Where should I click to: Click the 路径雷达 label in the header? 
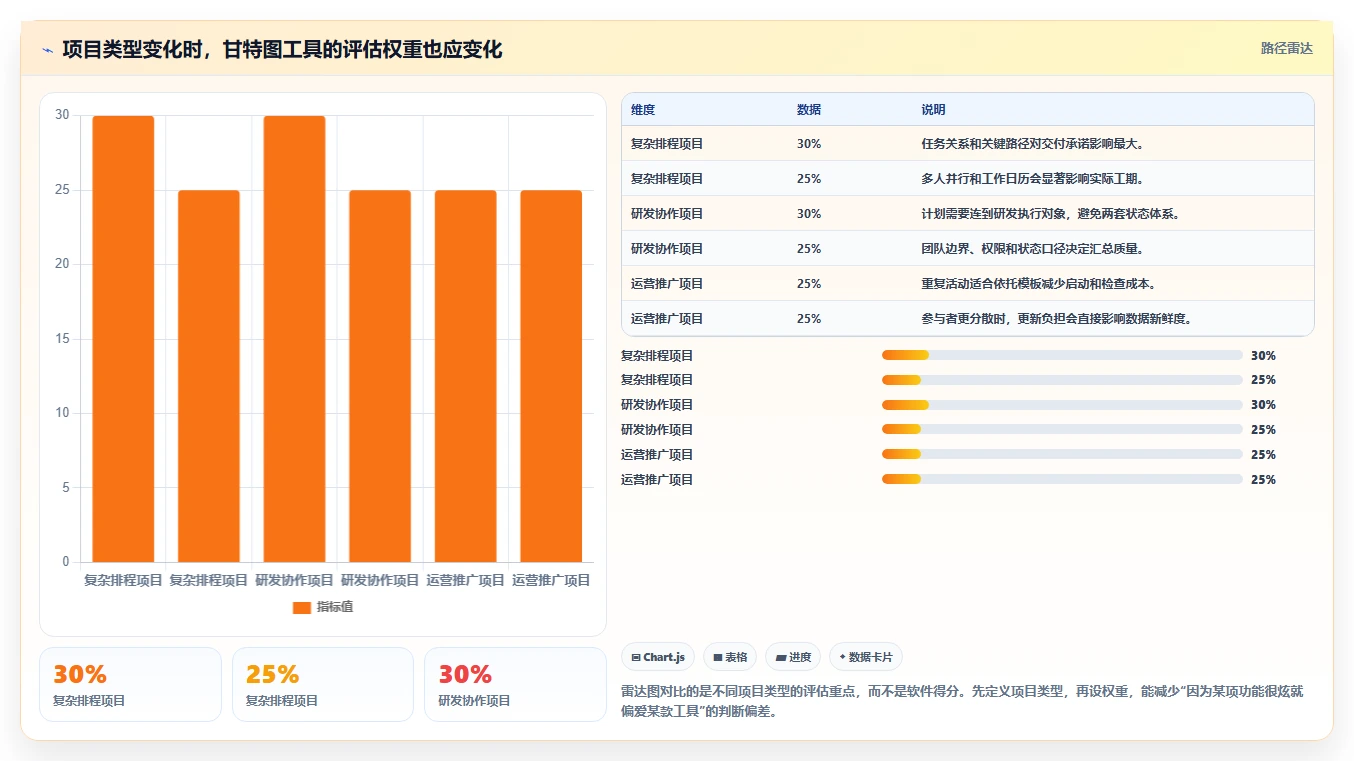point(1286,48)
